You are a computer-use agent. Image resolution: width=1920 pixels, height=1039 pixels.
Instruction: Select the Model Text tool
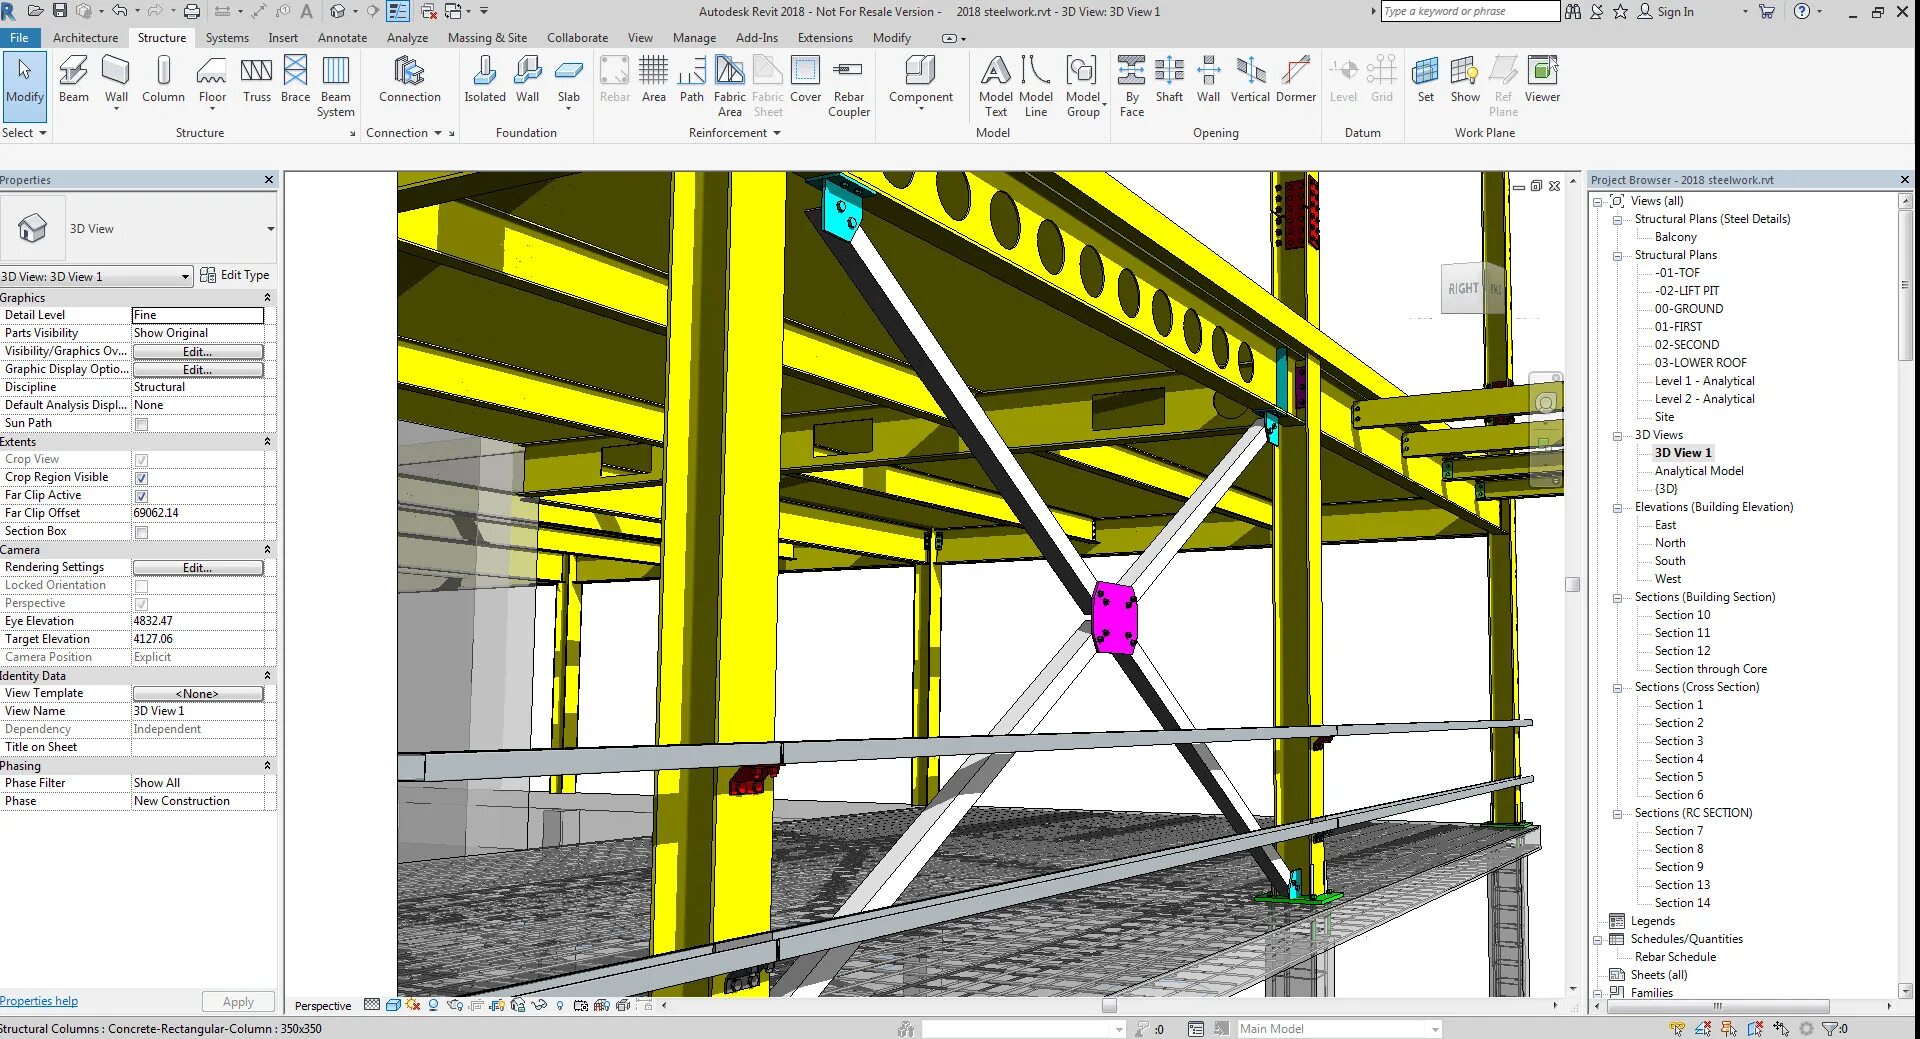pos(995,86)
